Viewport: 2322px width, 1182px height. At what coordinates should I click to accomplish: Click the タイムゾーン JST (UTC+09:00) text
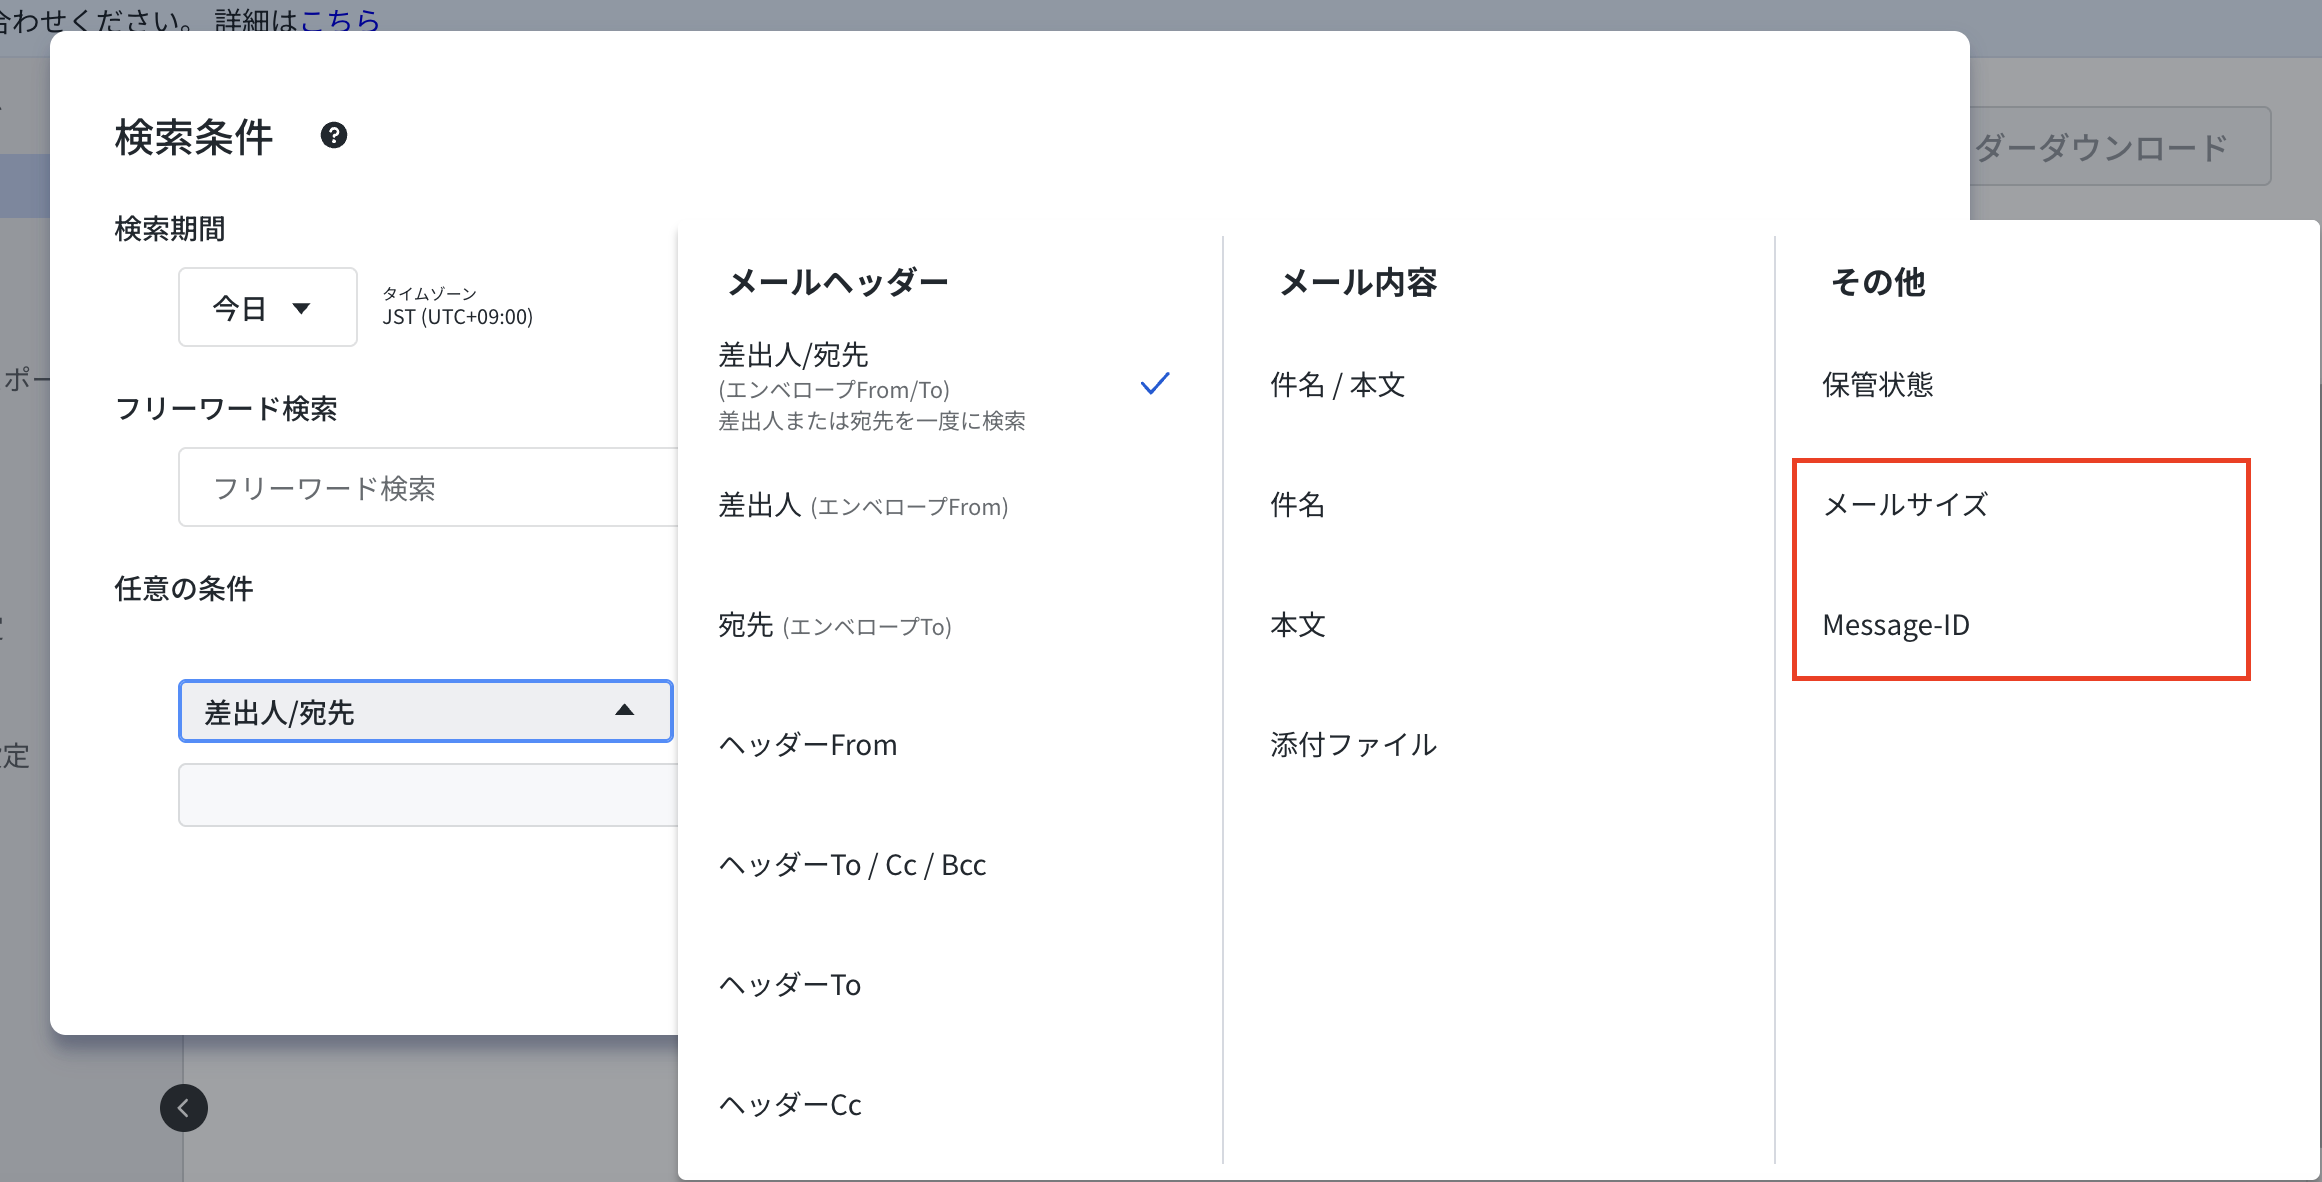tap(457, 306)
